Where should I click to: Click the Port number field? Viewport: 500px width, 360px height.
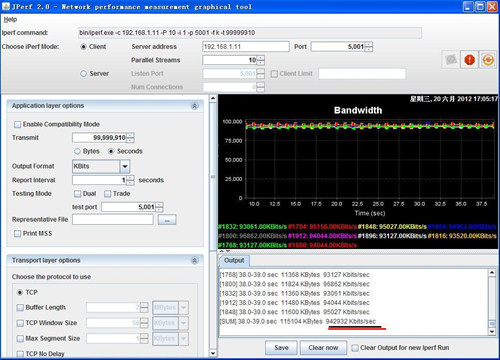338,47
